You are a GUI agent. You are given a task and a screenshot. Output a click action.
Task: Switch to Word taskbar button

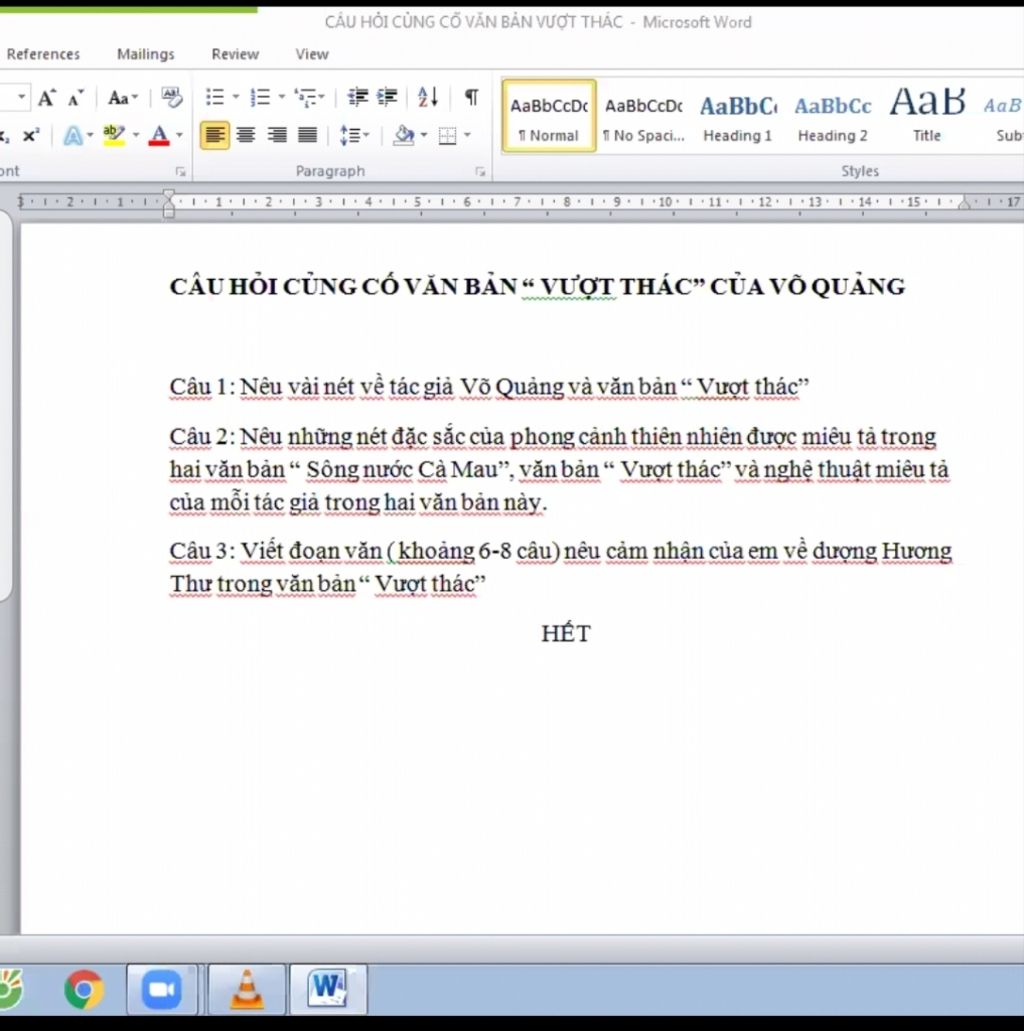coord(328,989)
